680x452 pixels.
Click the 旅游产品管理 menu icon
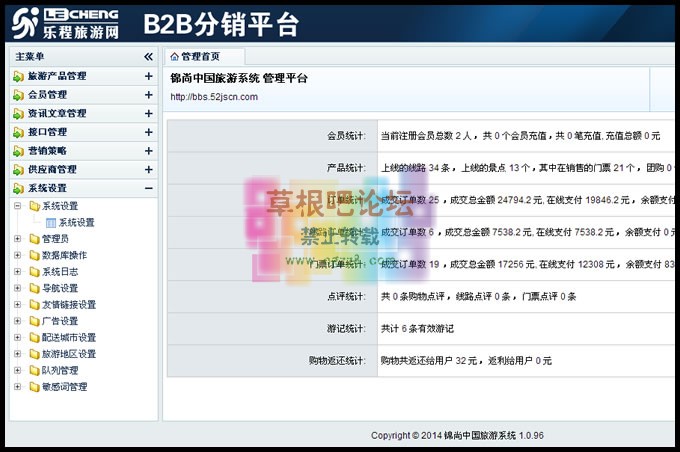(18, 76)
